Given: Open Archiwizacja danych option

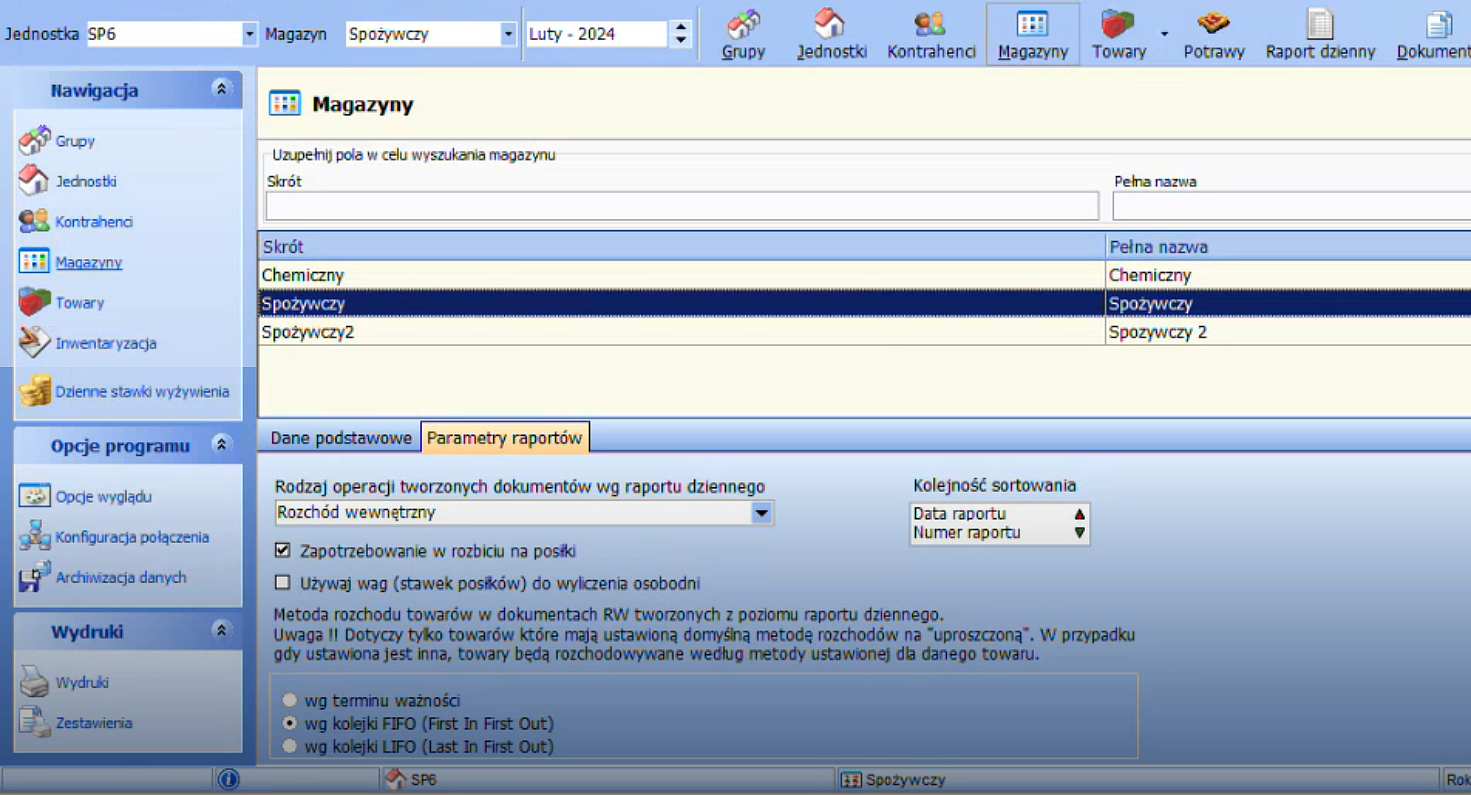Looking at the screenshot, I should tap(120, 577).
